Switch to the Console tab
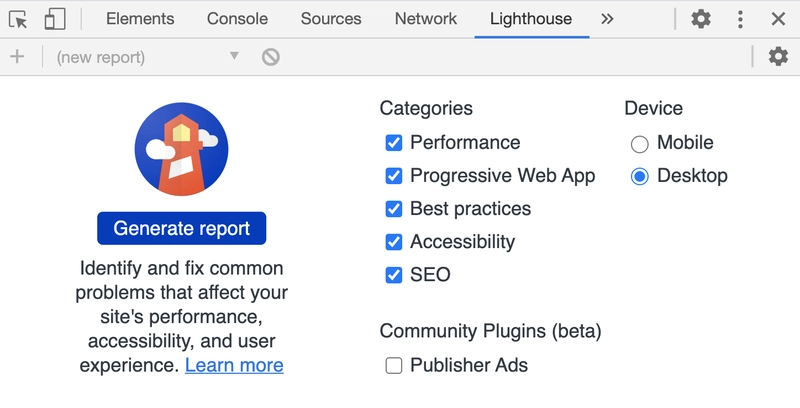Image resolution: width=800 pixels, height=408 pixels. click(237, 19)
